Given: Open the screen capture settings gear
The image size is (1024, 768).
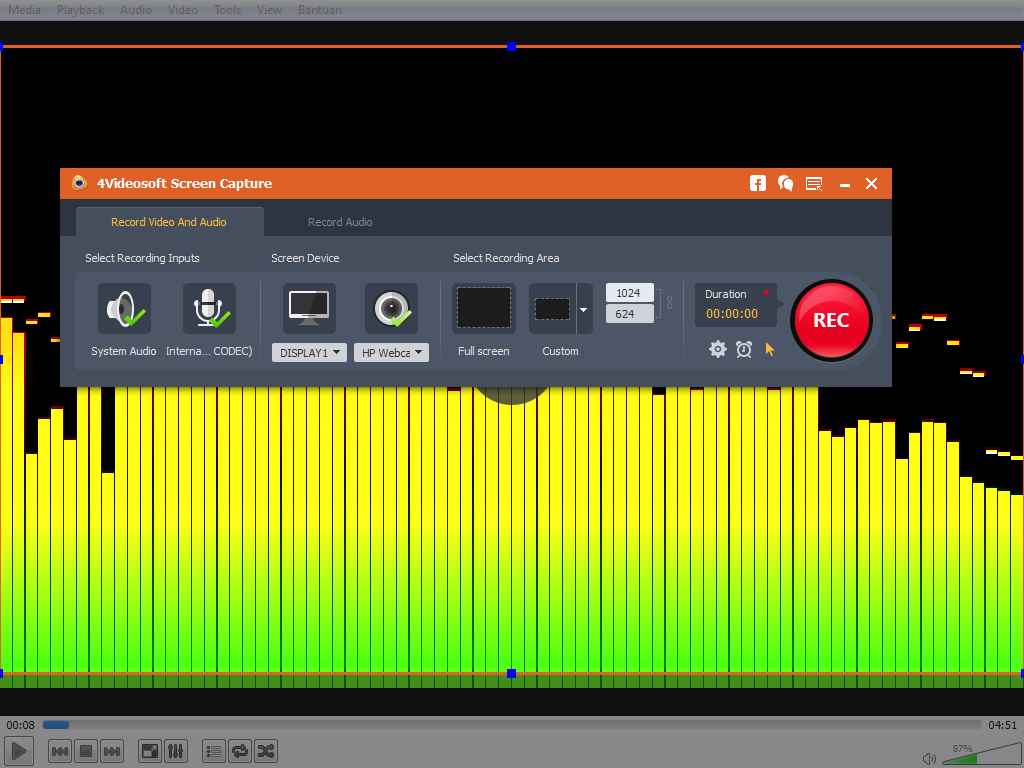Looking at the screenshot, I should click(717, 349).
